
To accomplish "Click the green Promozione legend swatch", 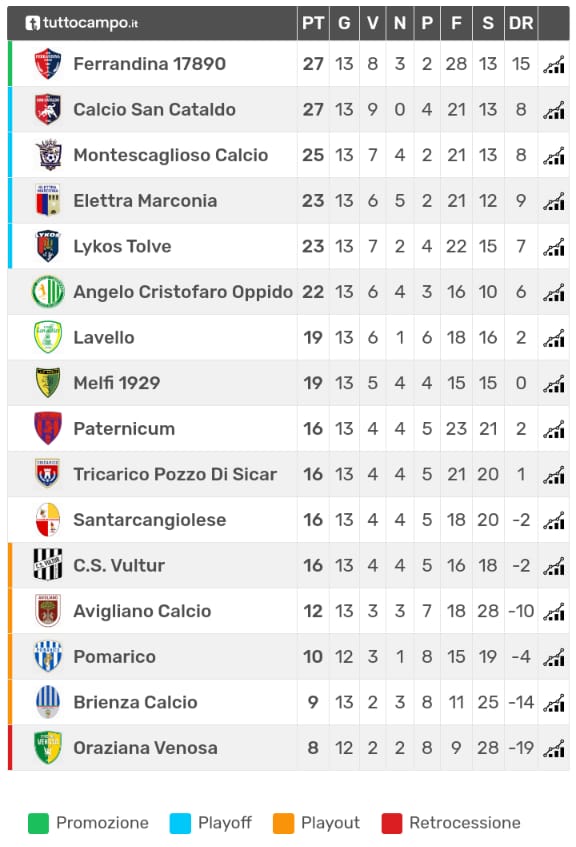I will tap(38, 823).
